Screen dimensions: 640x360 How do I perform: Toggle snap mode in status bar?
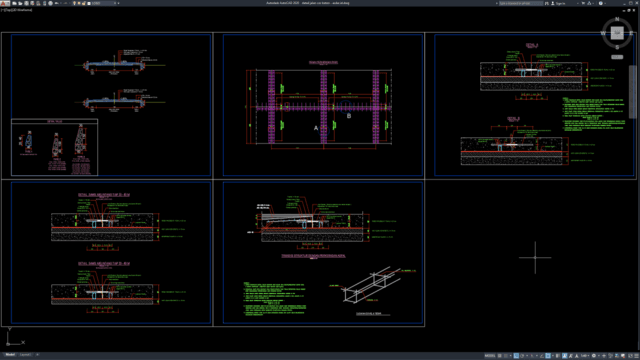[x=506, y=356]
